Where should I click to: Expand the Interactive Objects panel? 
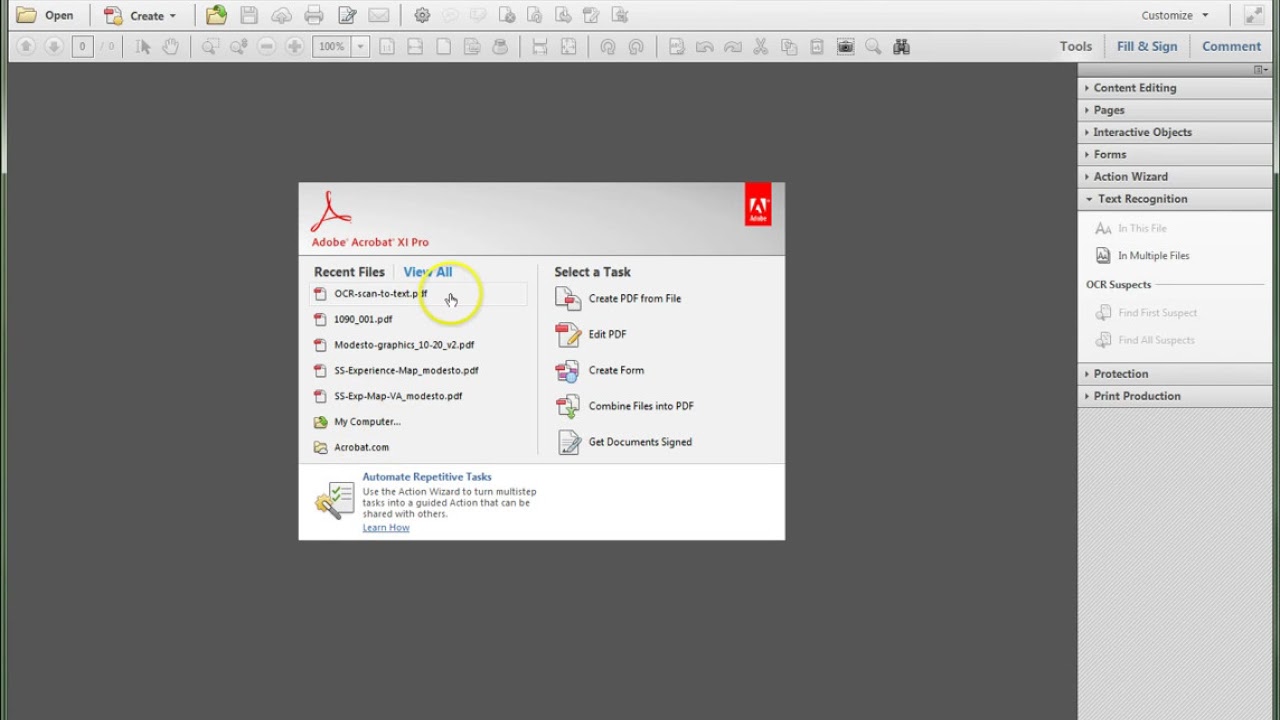point(1174,132)
